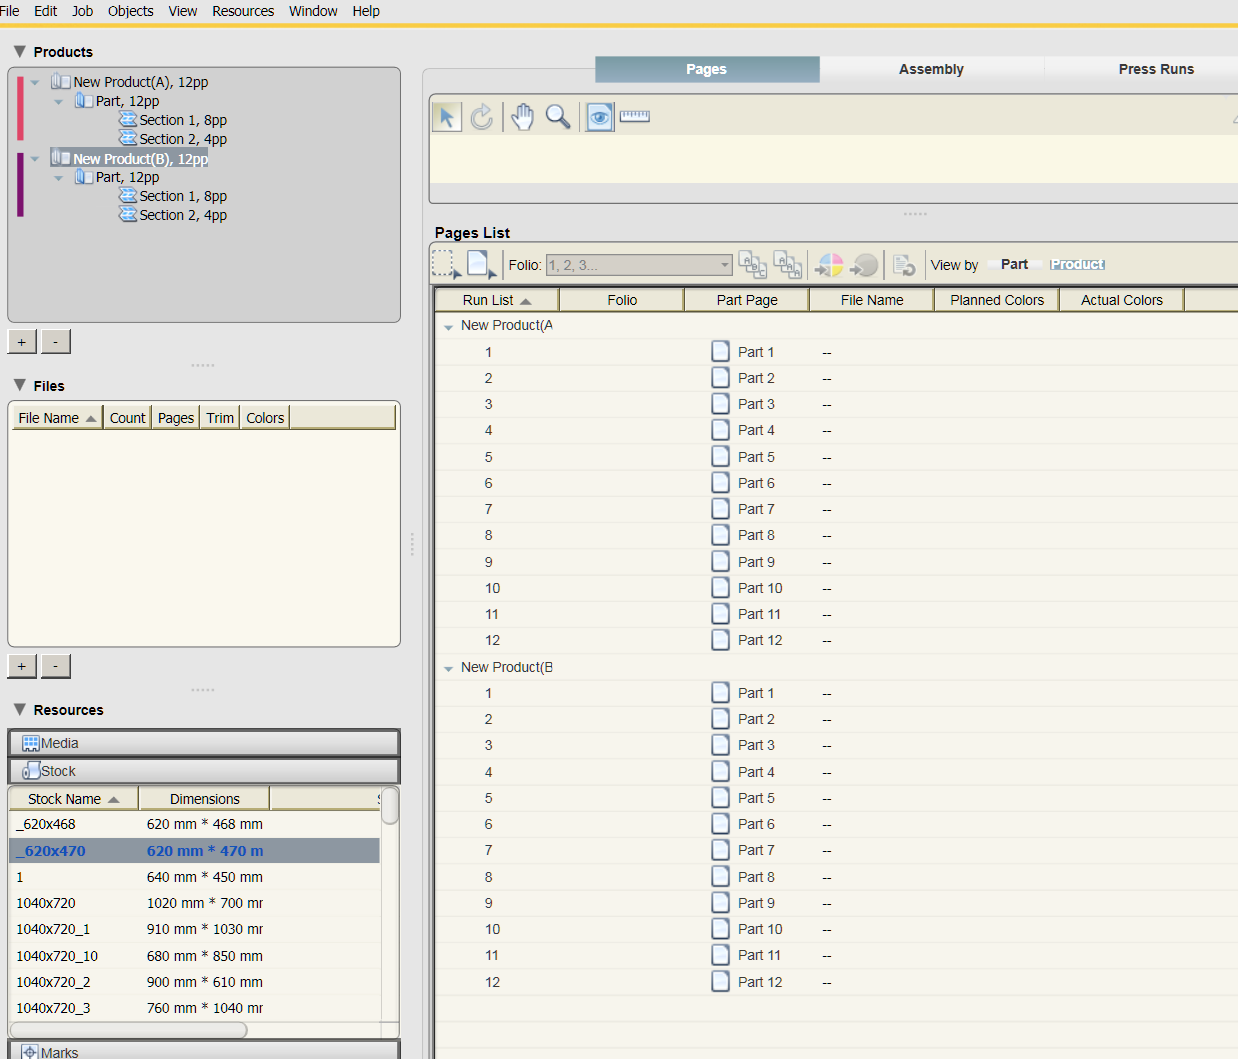Switch View by to Product
This screenshot has height=1059, width=1238.
click(x=1077, y=265)
